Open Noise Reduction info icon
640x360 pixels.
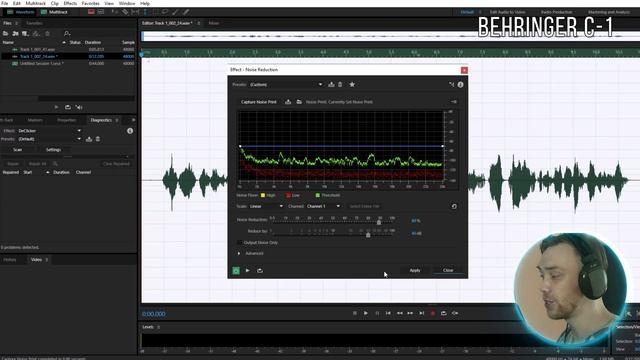tap(460, 84)
